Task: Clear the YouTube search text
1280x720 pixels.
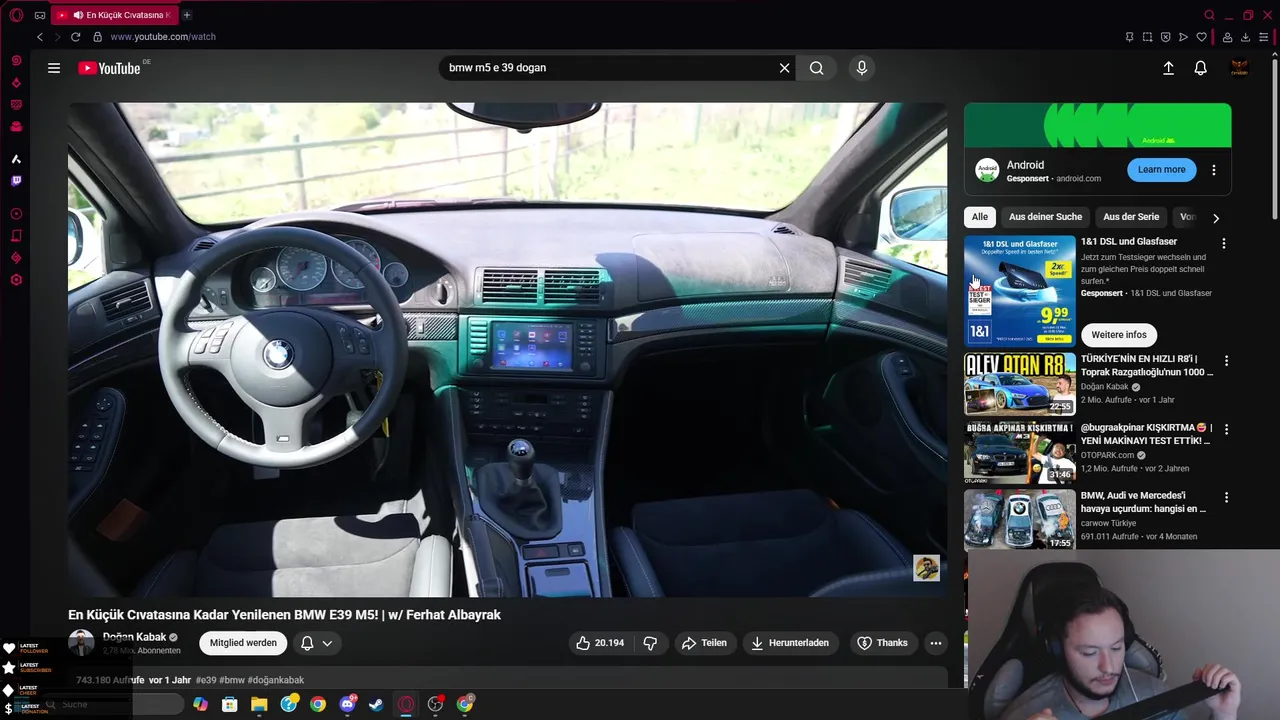Action: tap(785, 68)
